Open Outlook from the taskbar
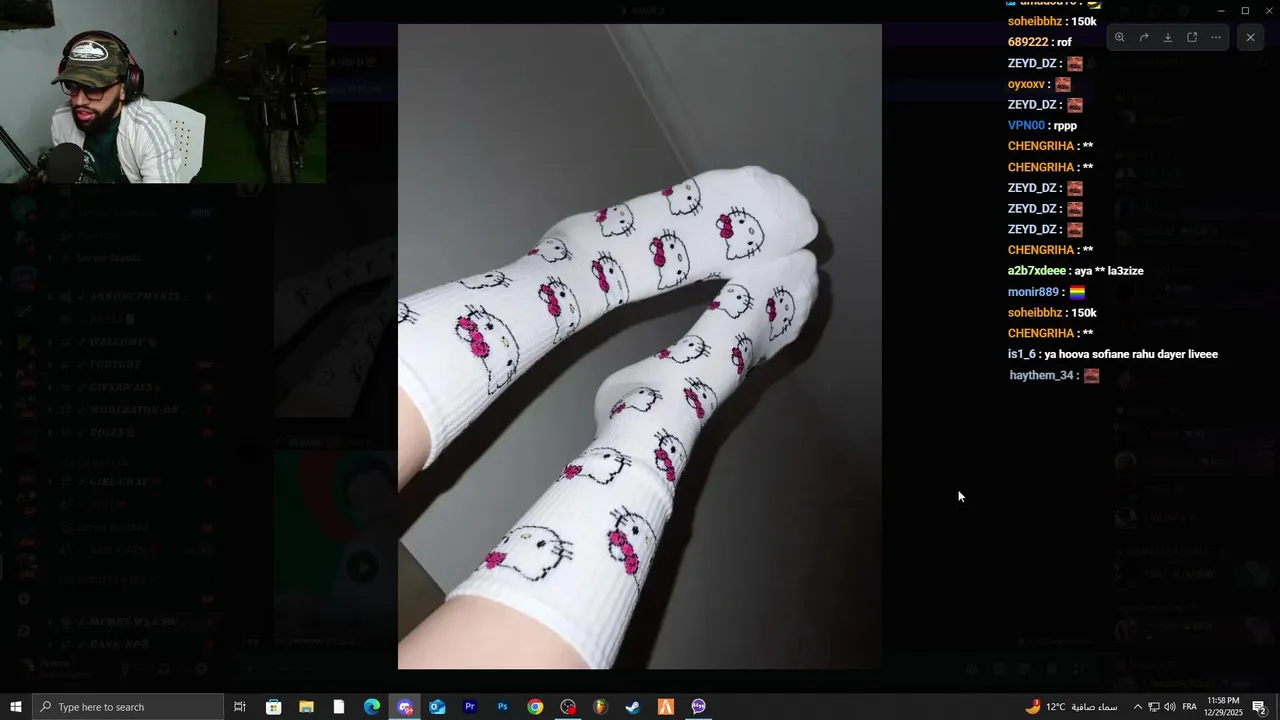This screenshot has height=720, width=1280. coord(437,707)
